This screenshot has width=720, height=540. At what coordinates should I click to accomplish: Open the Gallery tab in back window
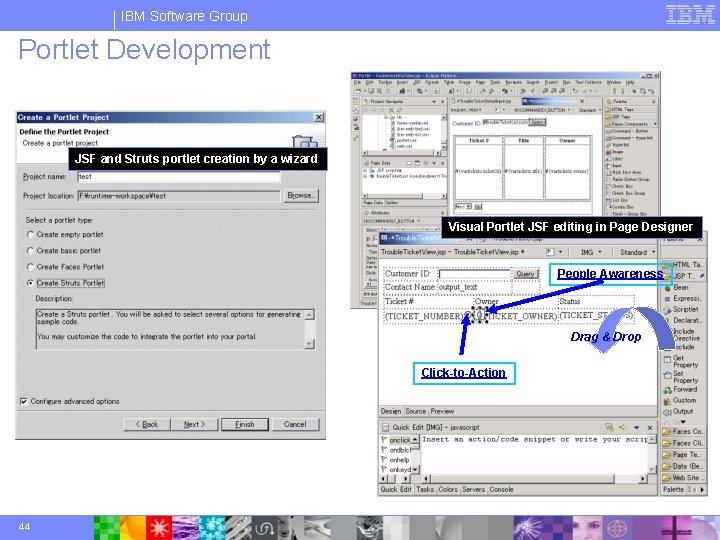pyautogui.click(x=392, y=202)
